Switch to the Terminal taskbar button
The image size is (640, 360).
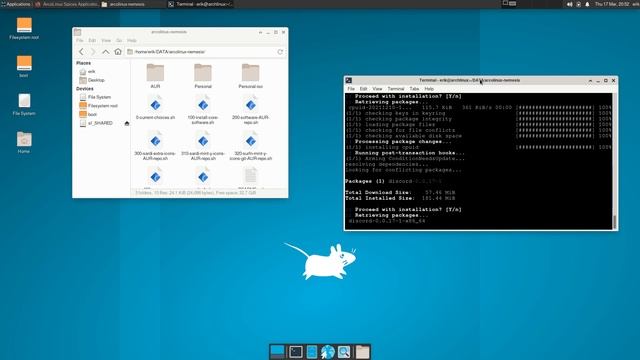pos(200,4)
